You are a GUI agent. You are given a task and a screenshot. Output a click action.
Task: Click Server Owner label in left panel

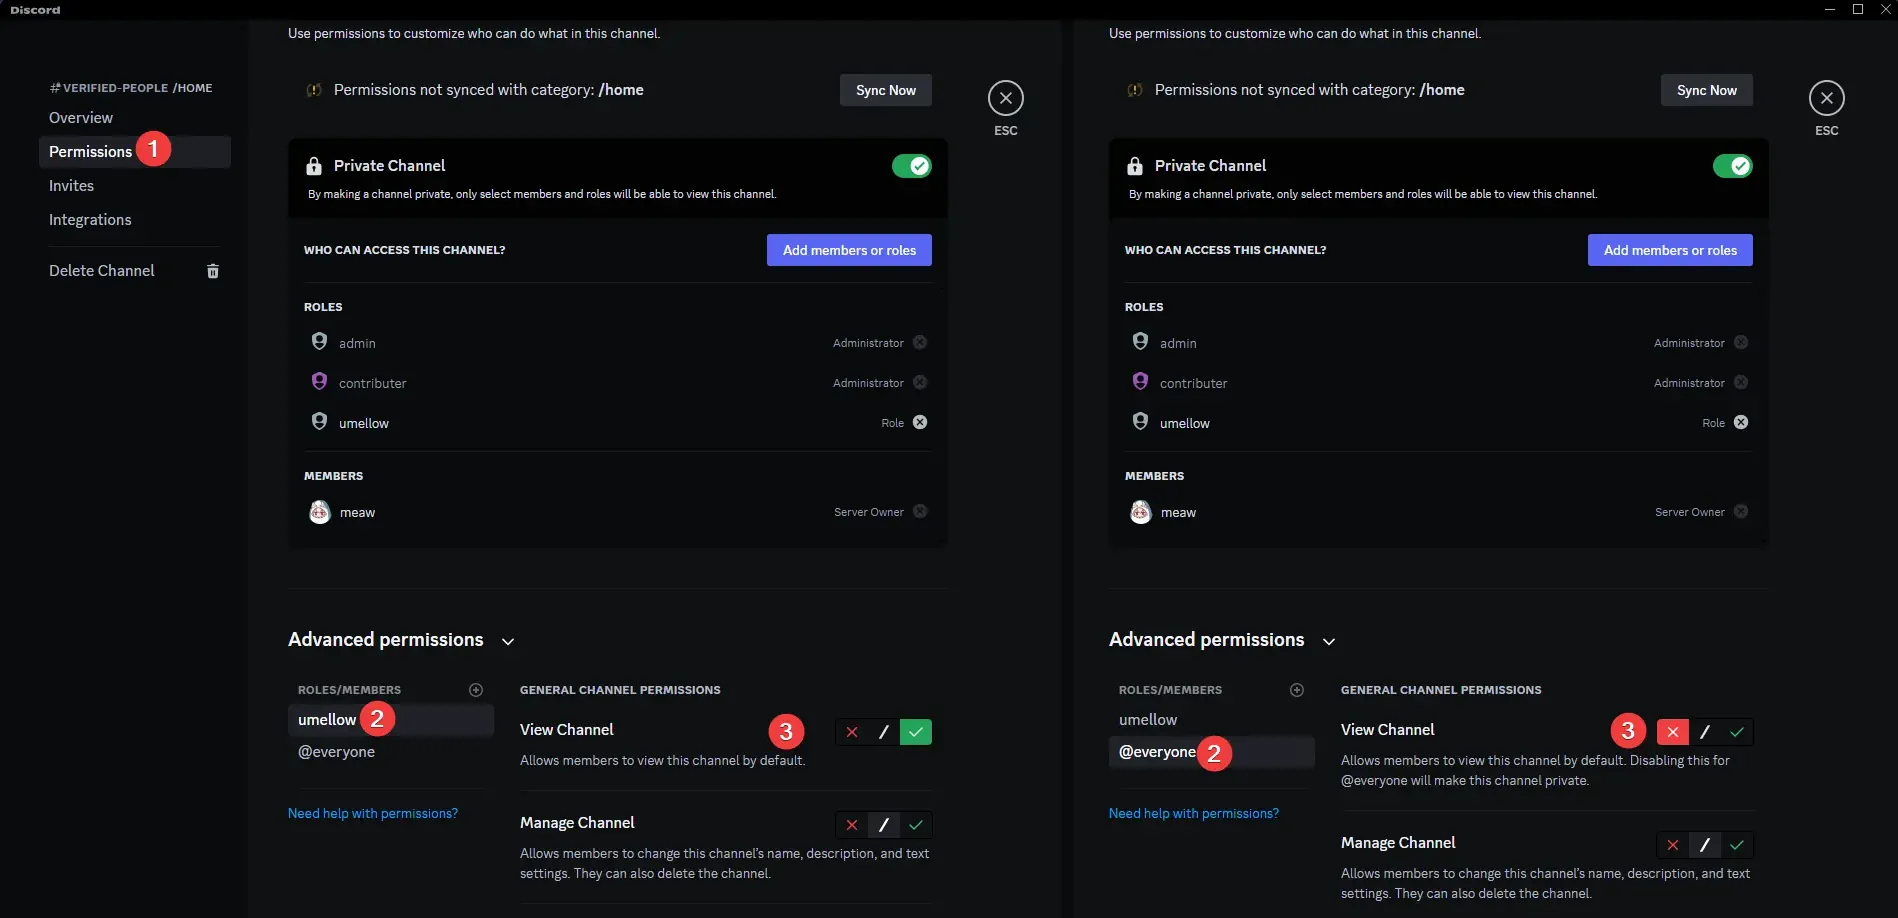tap(869, 512)
